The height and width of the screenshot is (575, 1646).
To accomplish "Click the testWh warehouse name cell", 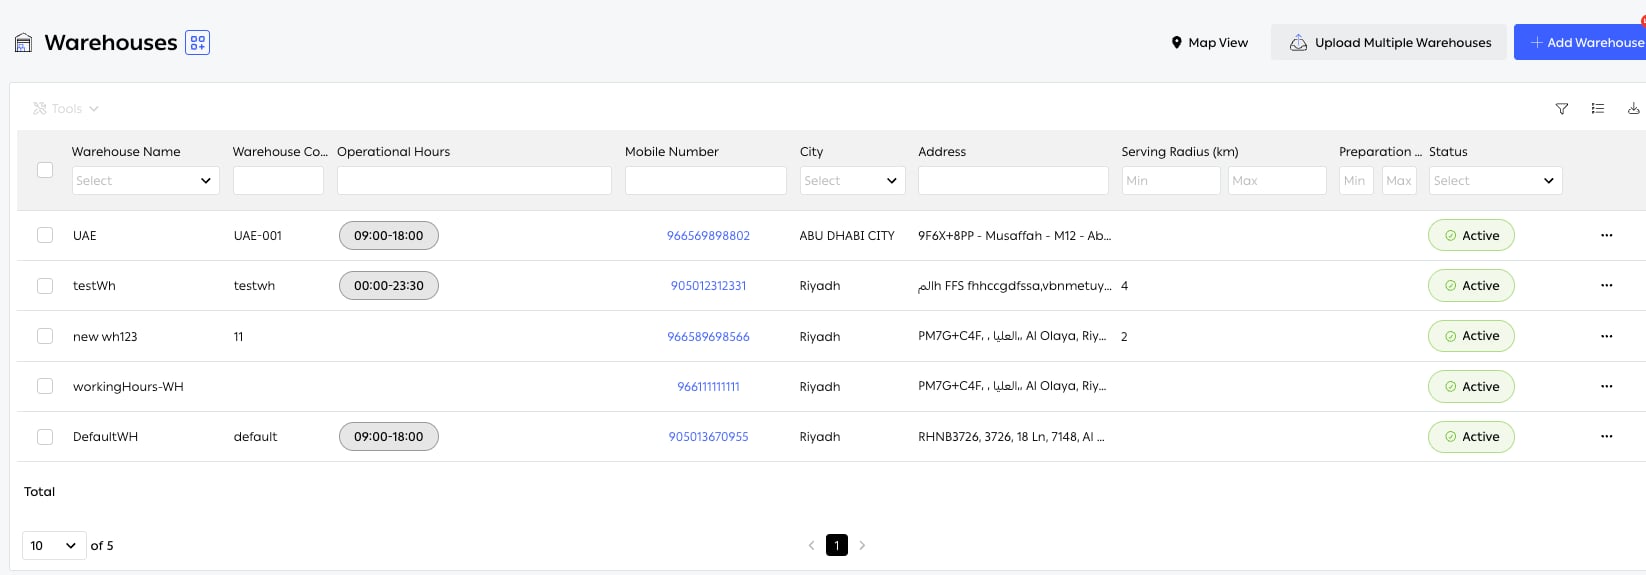I will [94, 286].
